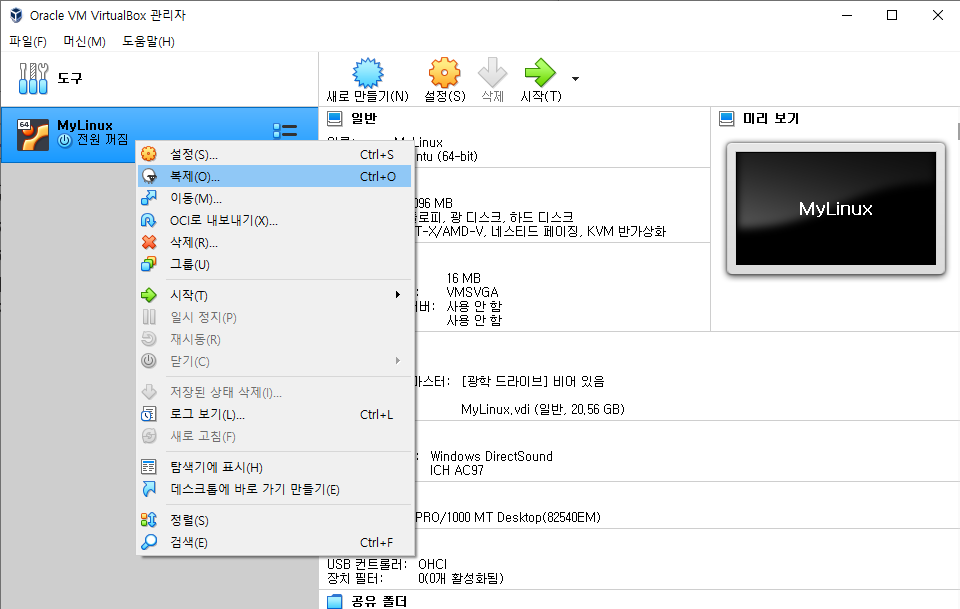960x609 pixels.
Task: Select 삭제(R)... remove entry
Action: tap(274, 242)
